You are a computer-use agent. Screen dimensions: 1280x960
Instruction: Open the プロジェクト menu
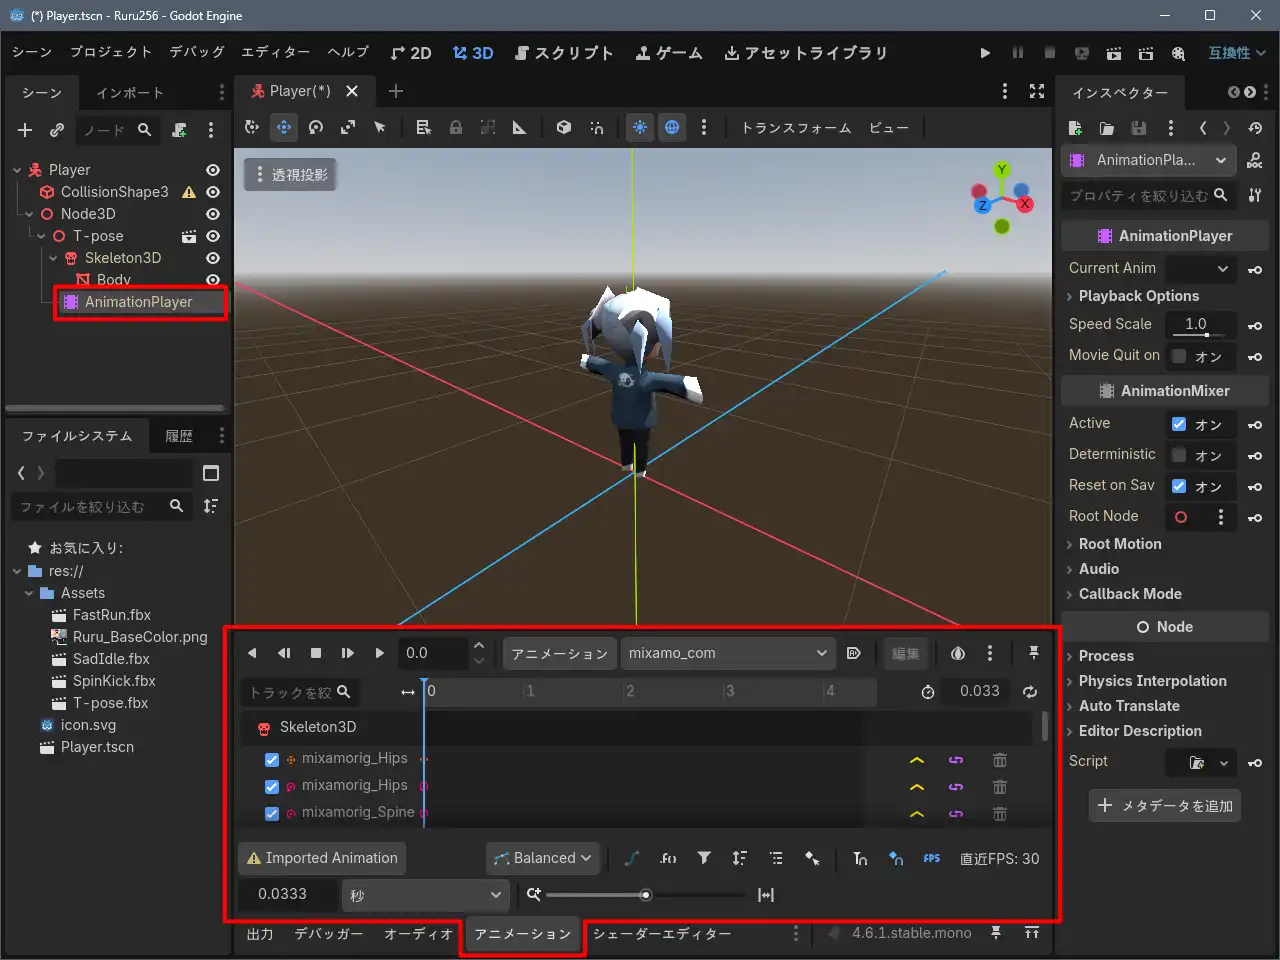[x=110, y=52]
